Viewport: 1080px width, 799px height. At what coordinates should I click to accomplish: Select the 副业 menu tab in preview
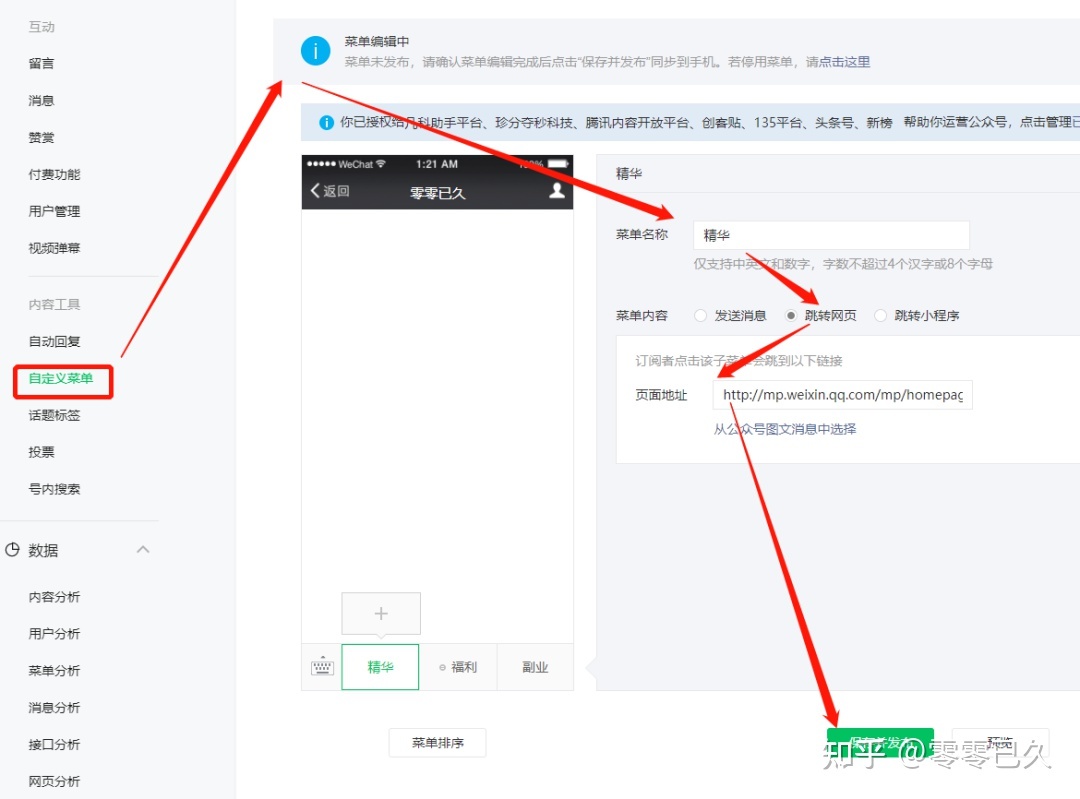point(535,667)
